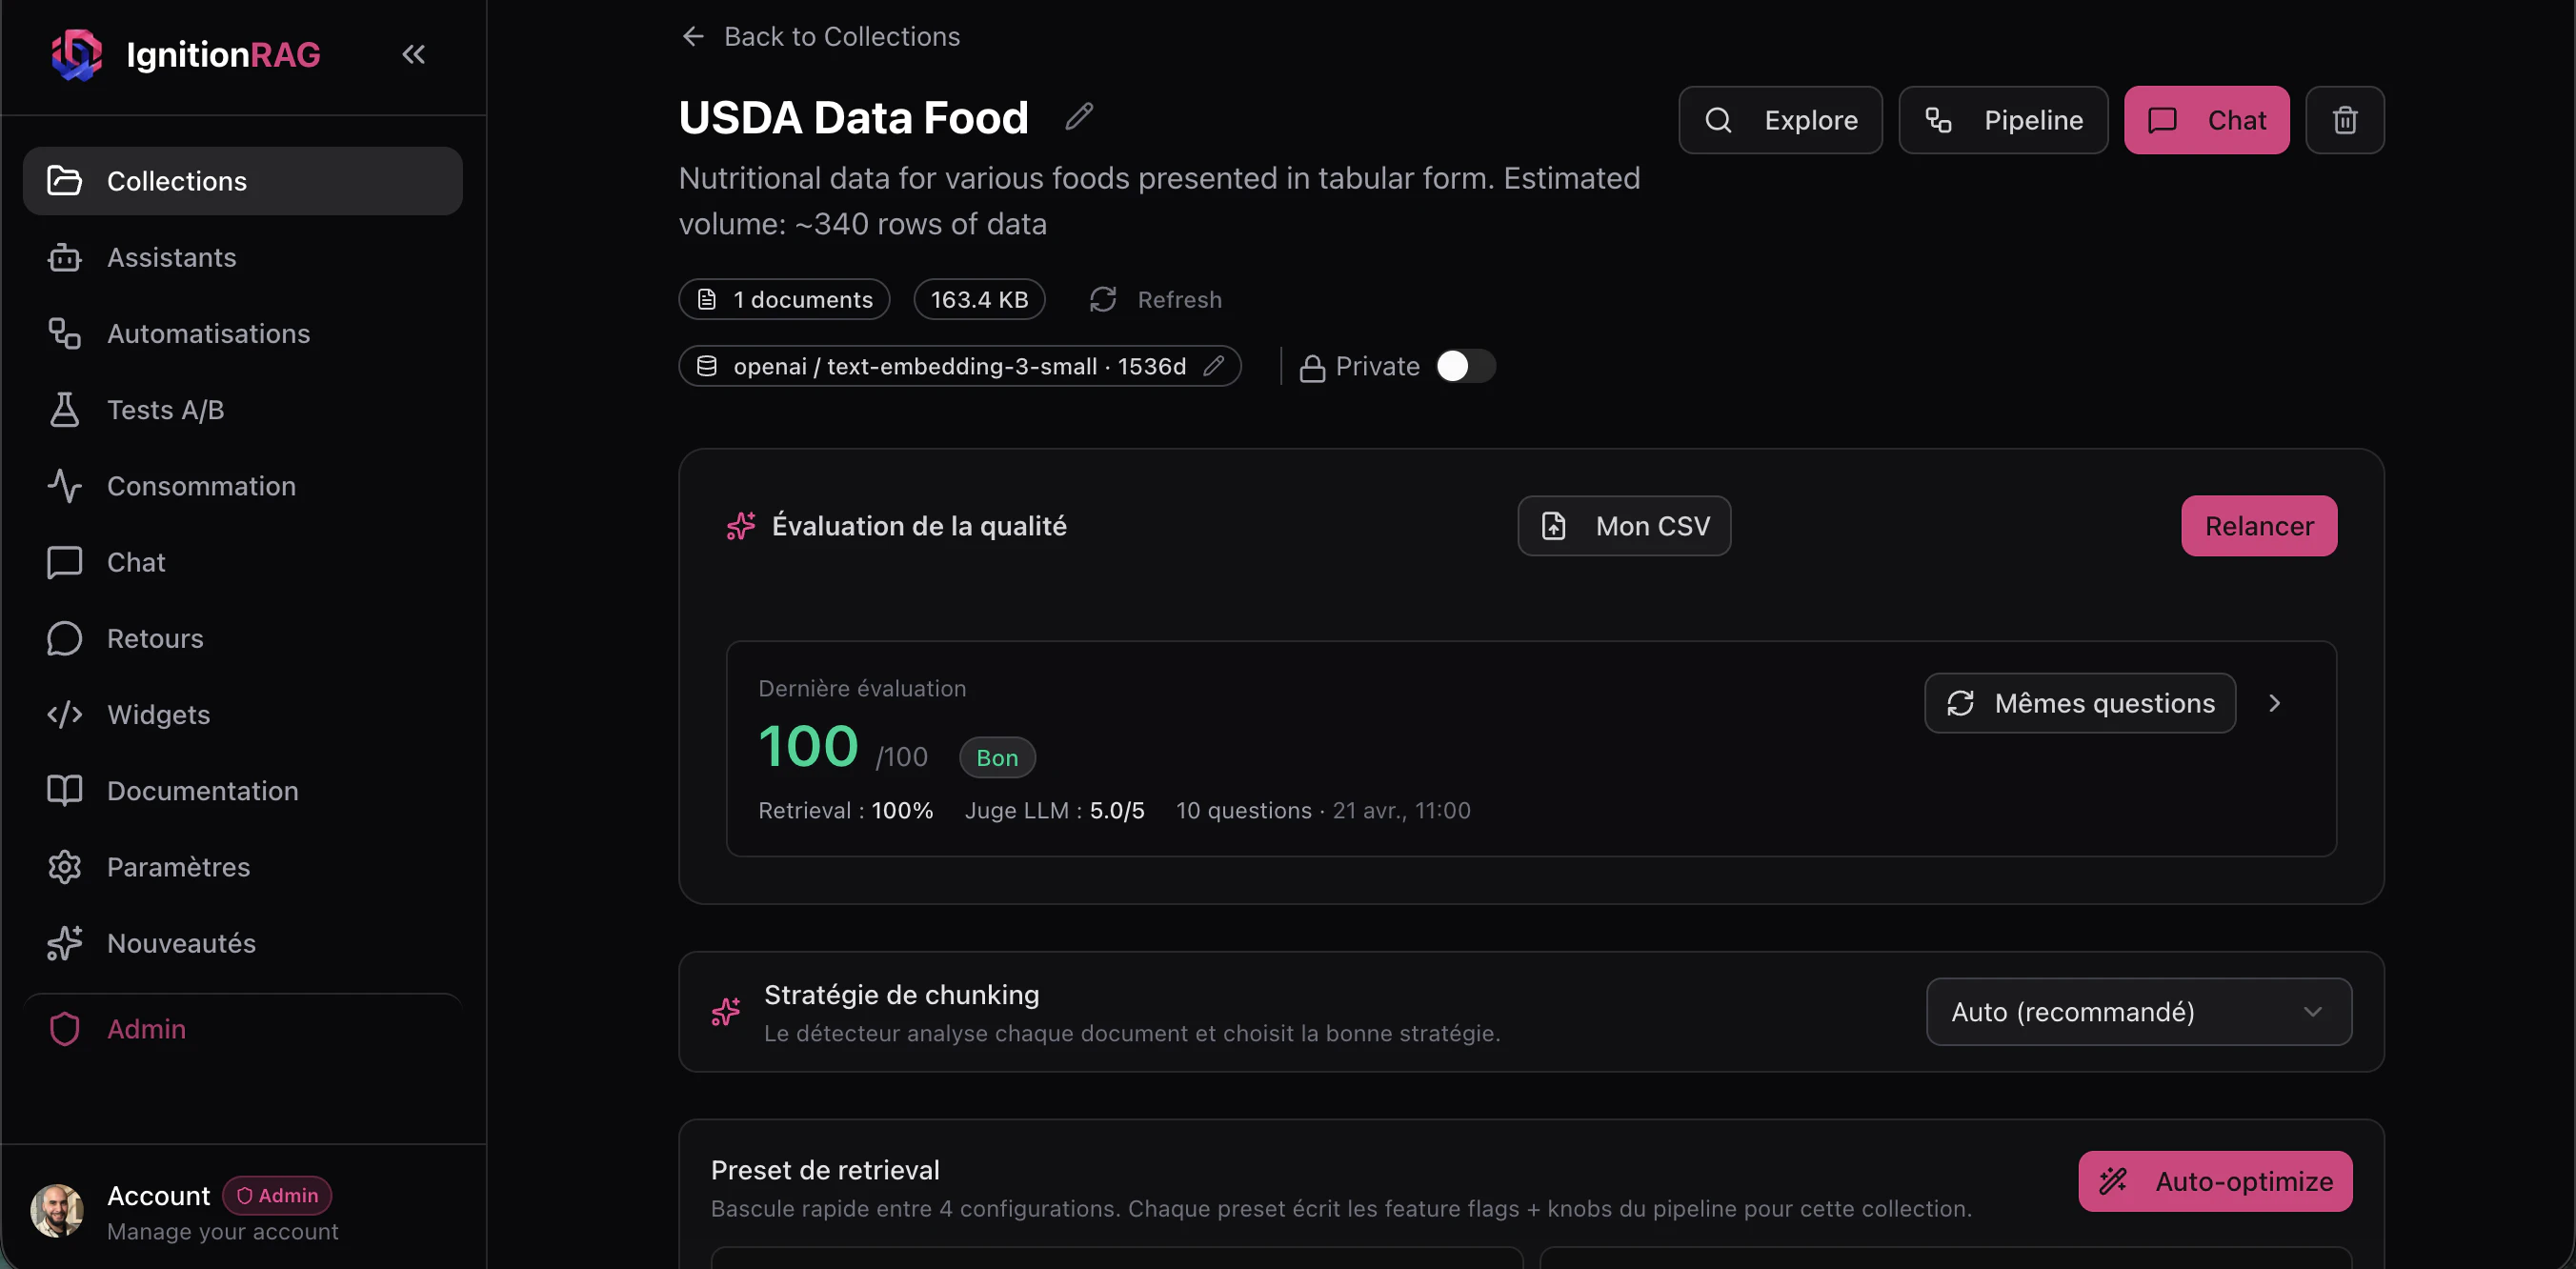This screenshot has height=1269, width=2576.
Task: Toggle the Private switch on
Action: click(x=1466, y=366)
